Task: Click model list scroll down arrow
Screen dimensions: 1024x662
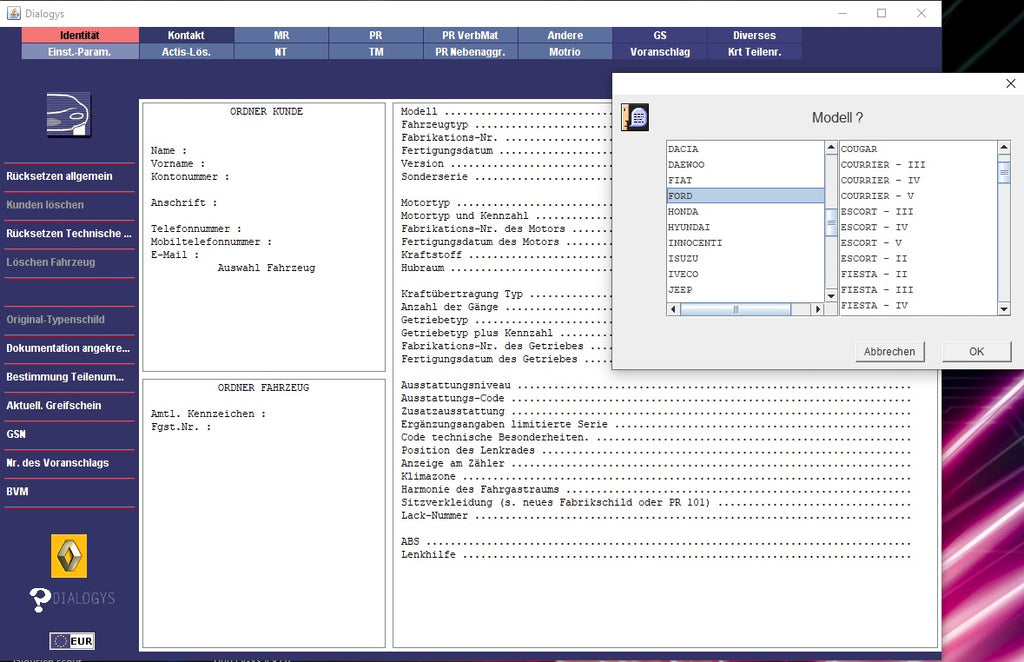Action: point(1004,309)
